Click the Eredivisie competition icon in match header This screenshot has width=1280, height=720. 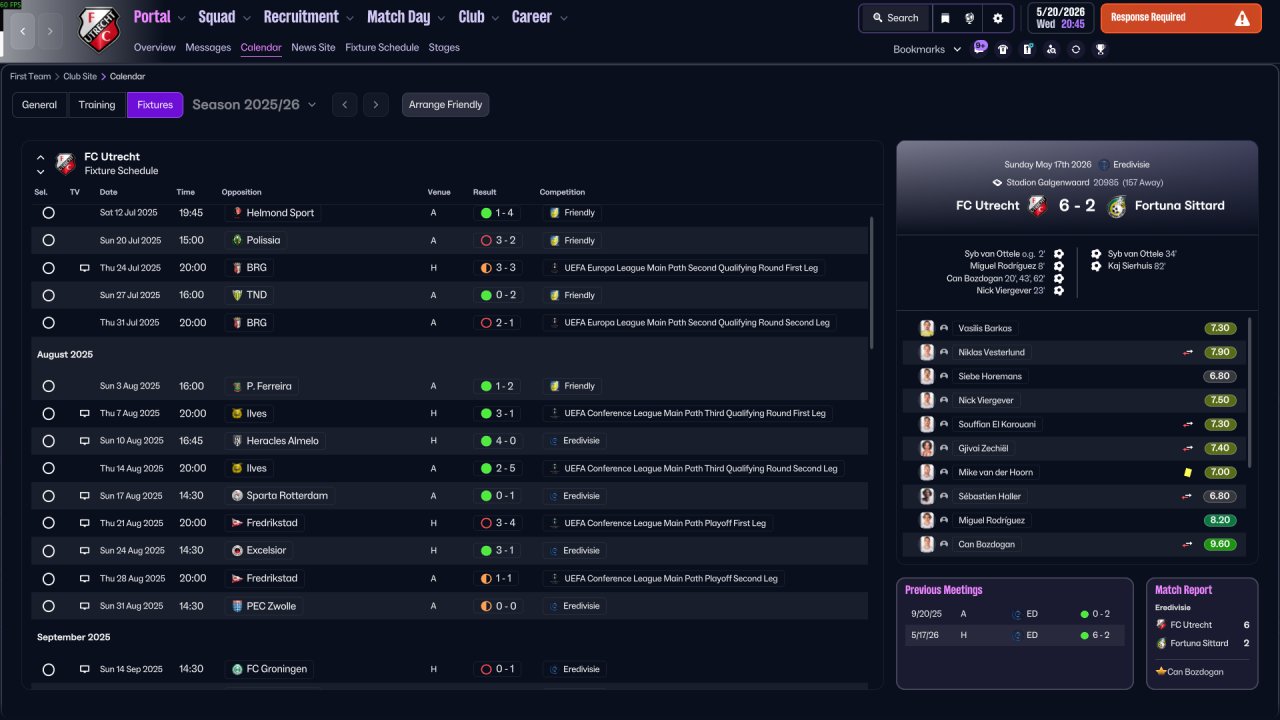coord(1104,164)
